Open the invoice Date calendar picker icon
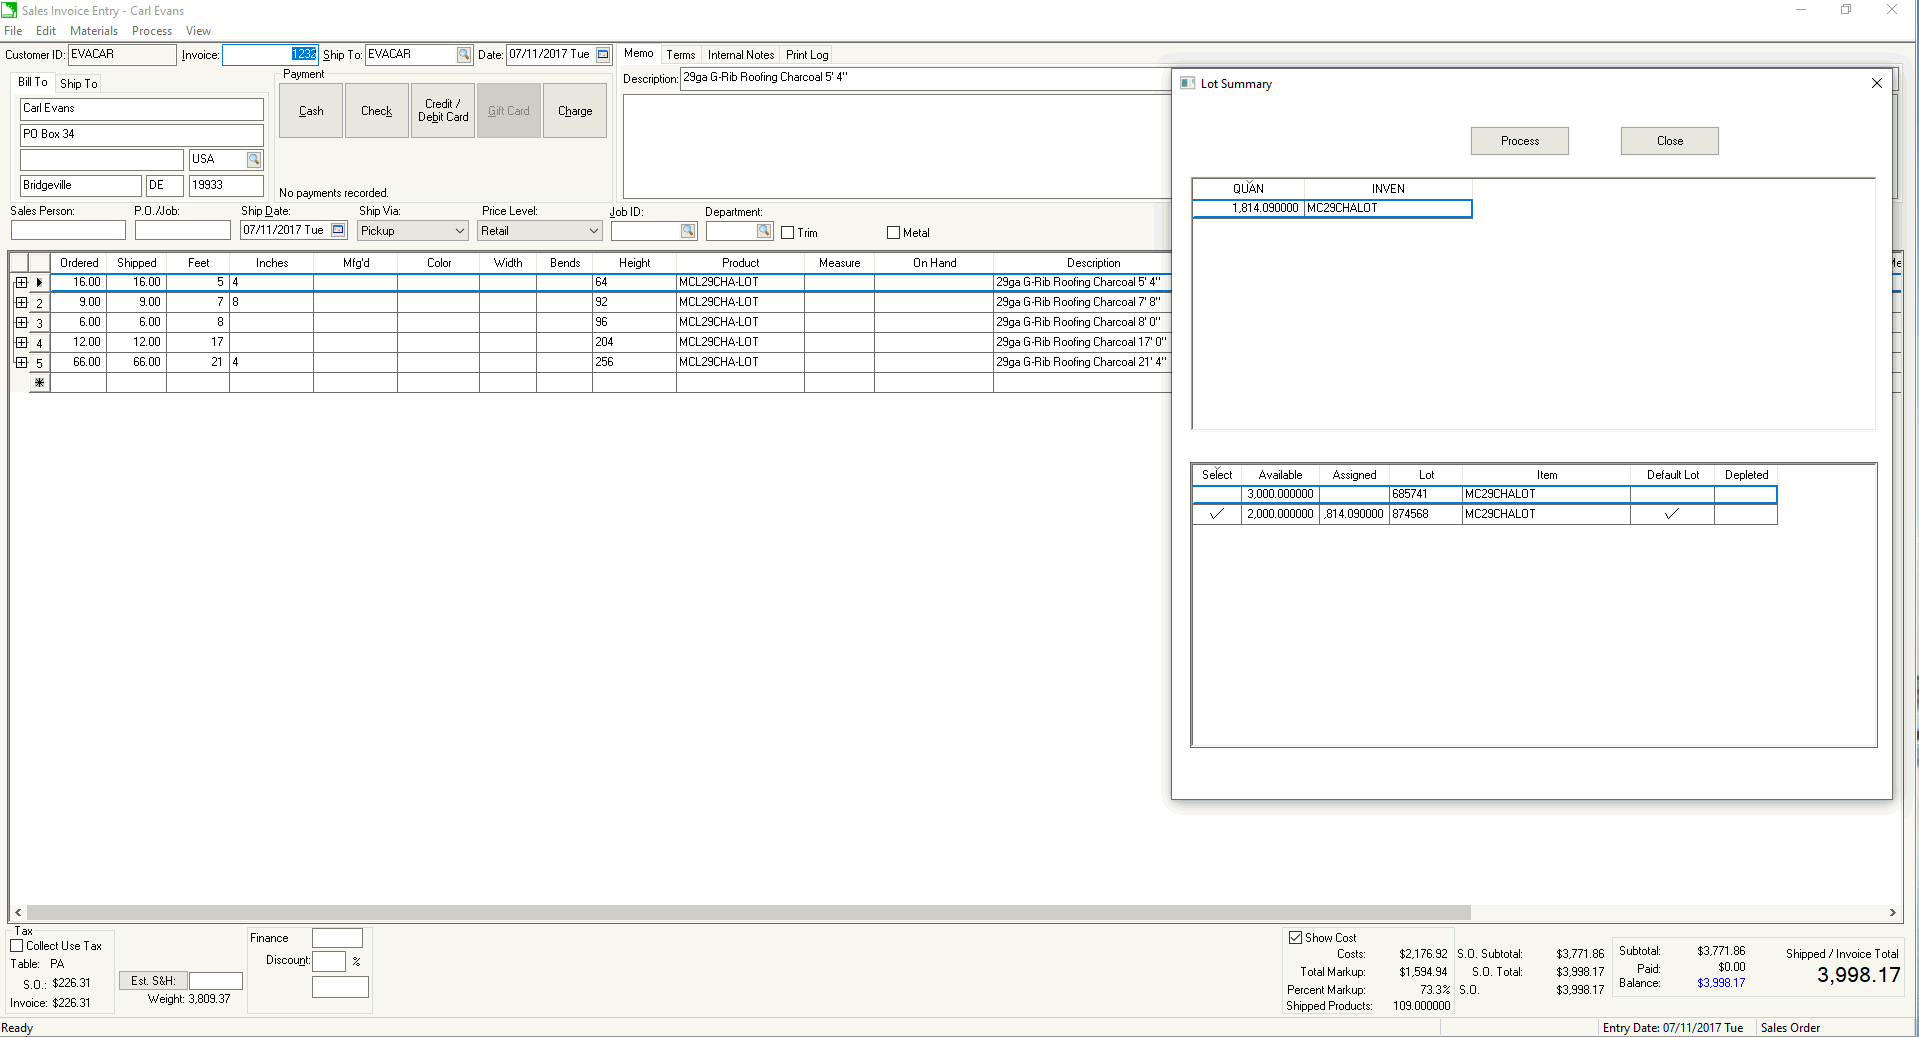This screenshot has height=1037, width=1919. pyautogui.click(x=603, y=55)
